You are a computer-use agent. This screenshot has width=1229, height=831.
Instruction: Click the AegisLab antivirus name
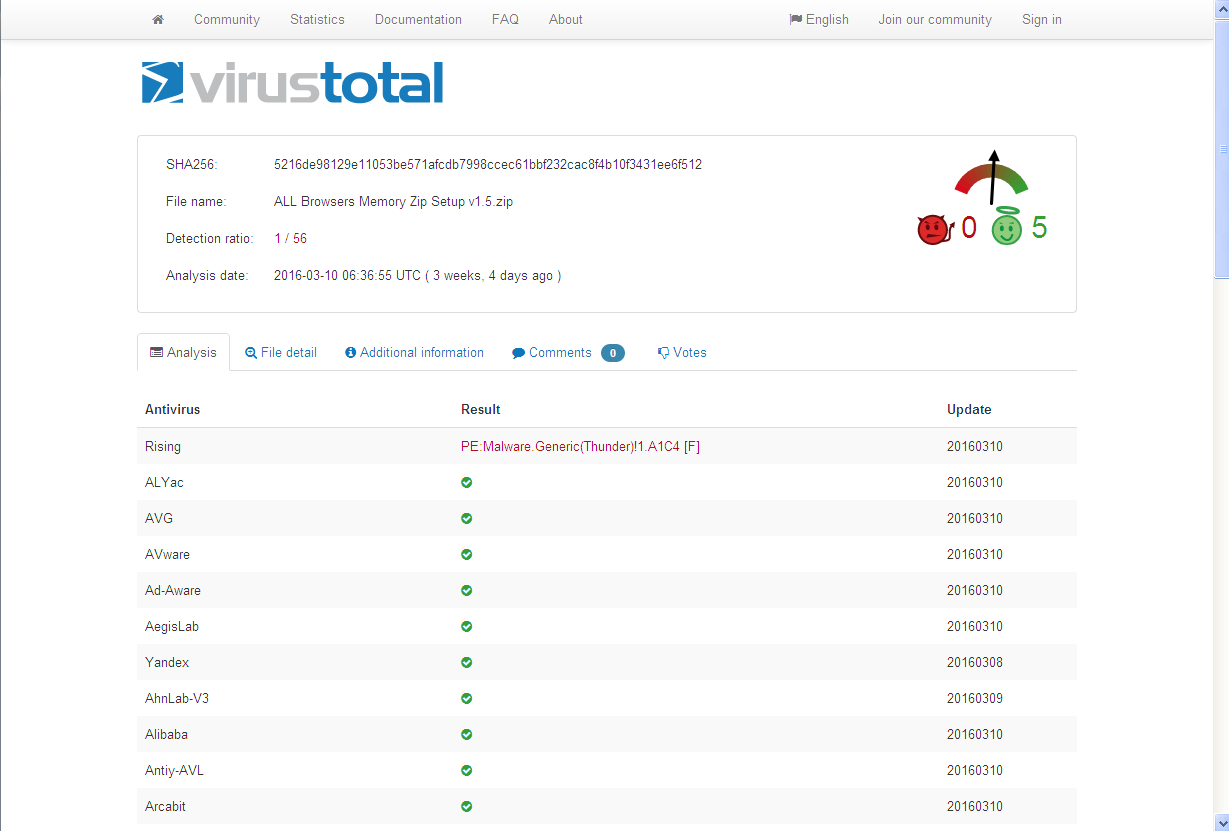(x=172, y=626)
